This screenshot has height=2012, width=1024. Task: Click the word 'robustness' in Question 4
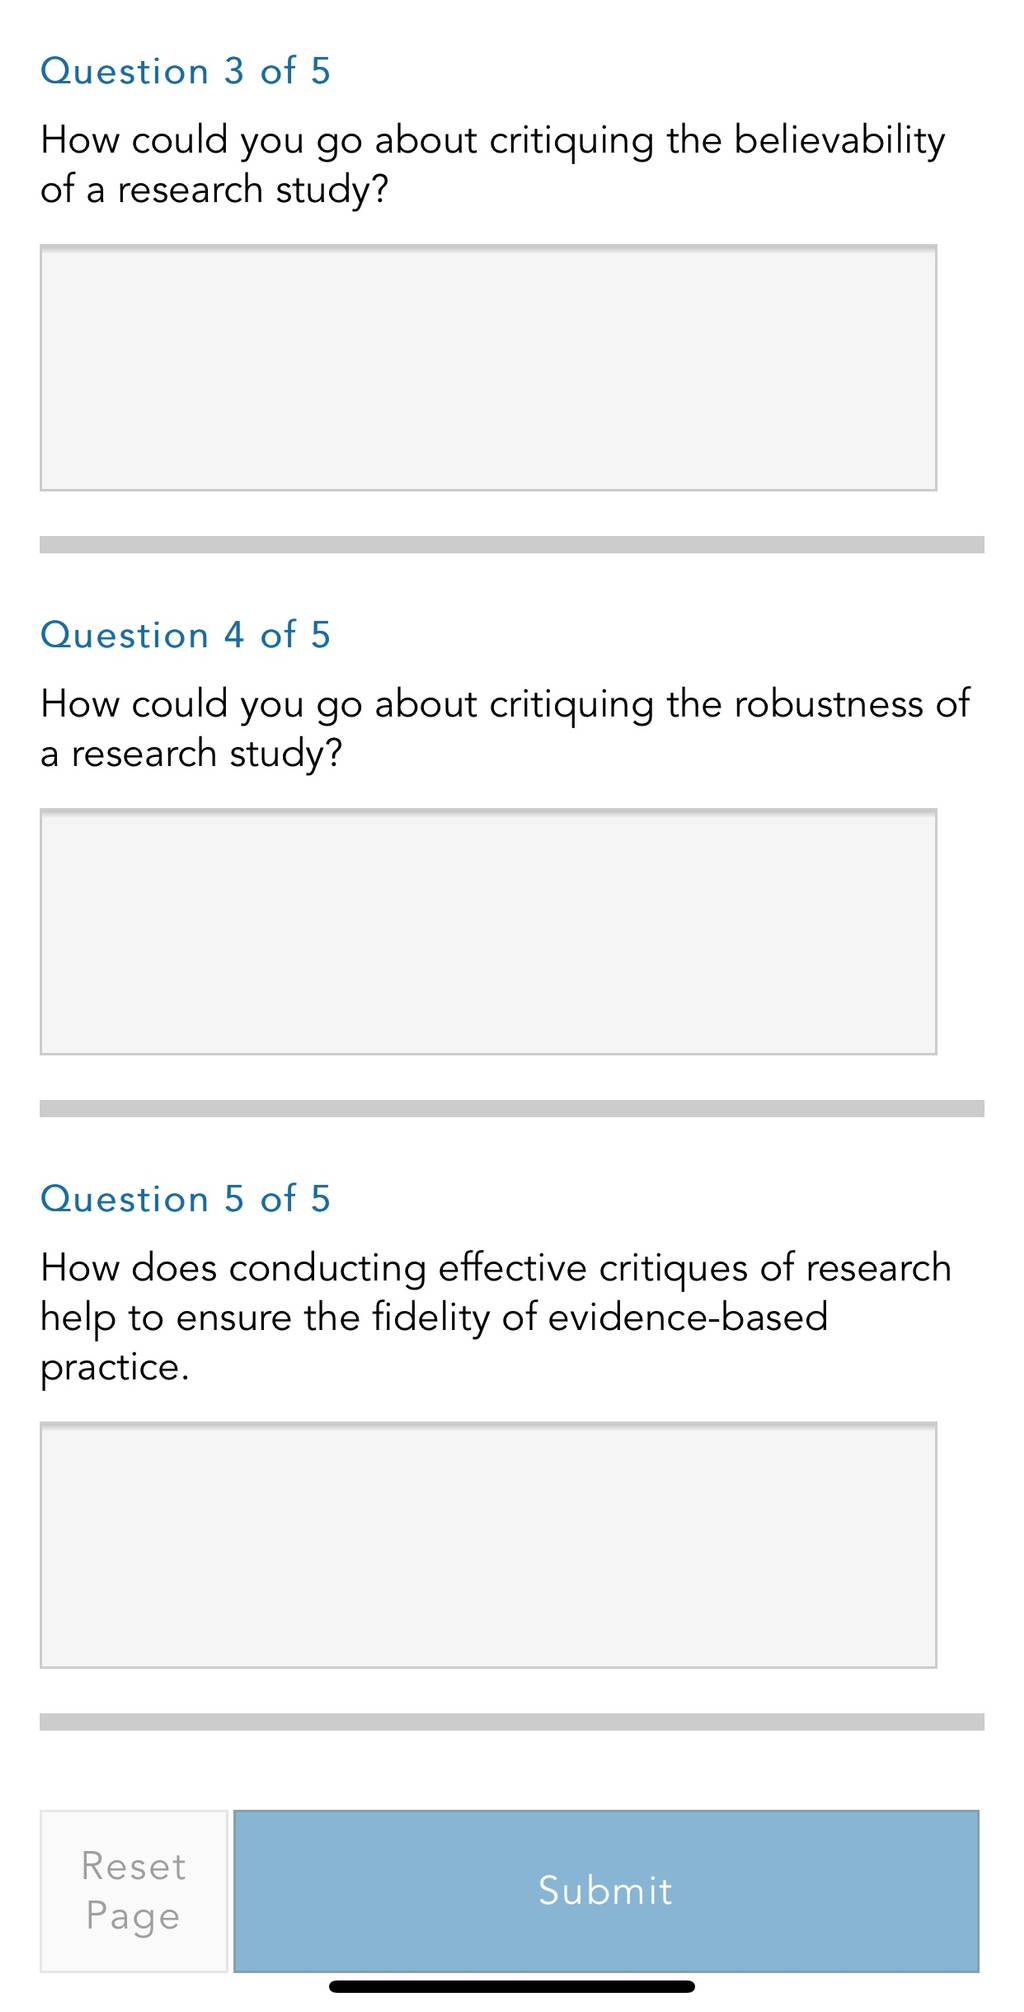tap(830, 704)
